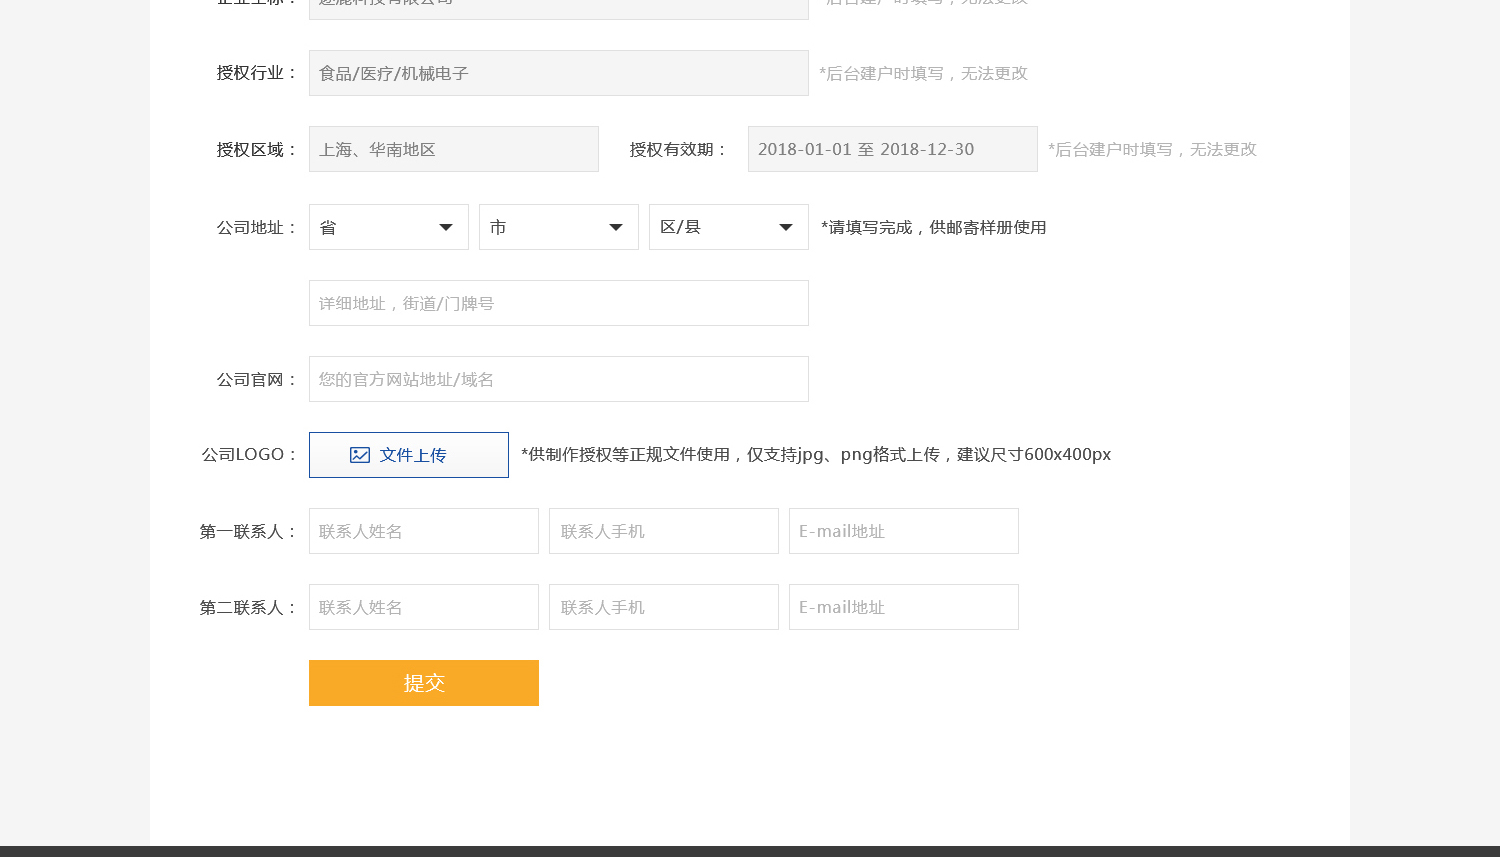Viewport: 1500px width, 857px height.
Task: Select the 第一联系人 name field
Action: click(x=423, y=531)
